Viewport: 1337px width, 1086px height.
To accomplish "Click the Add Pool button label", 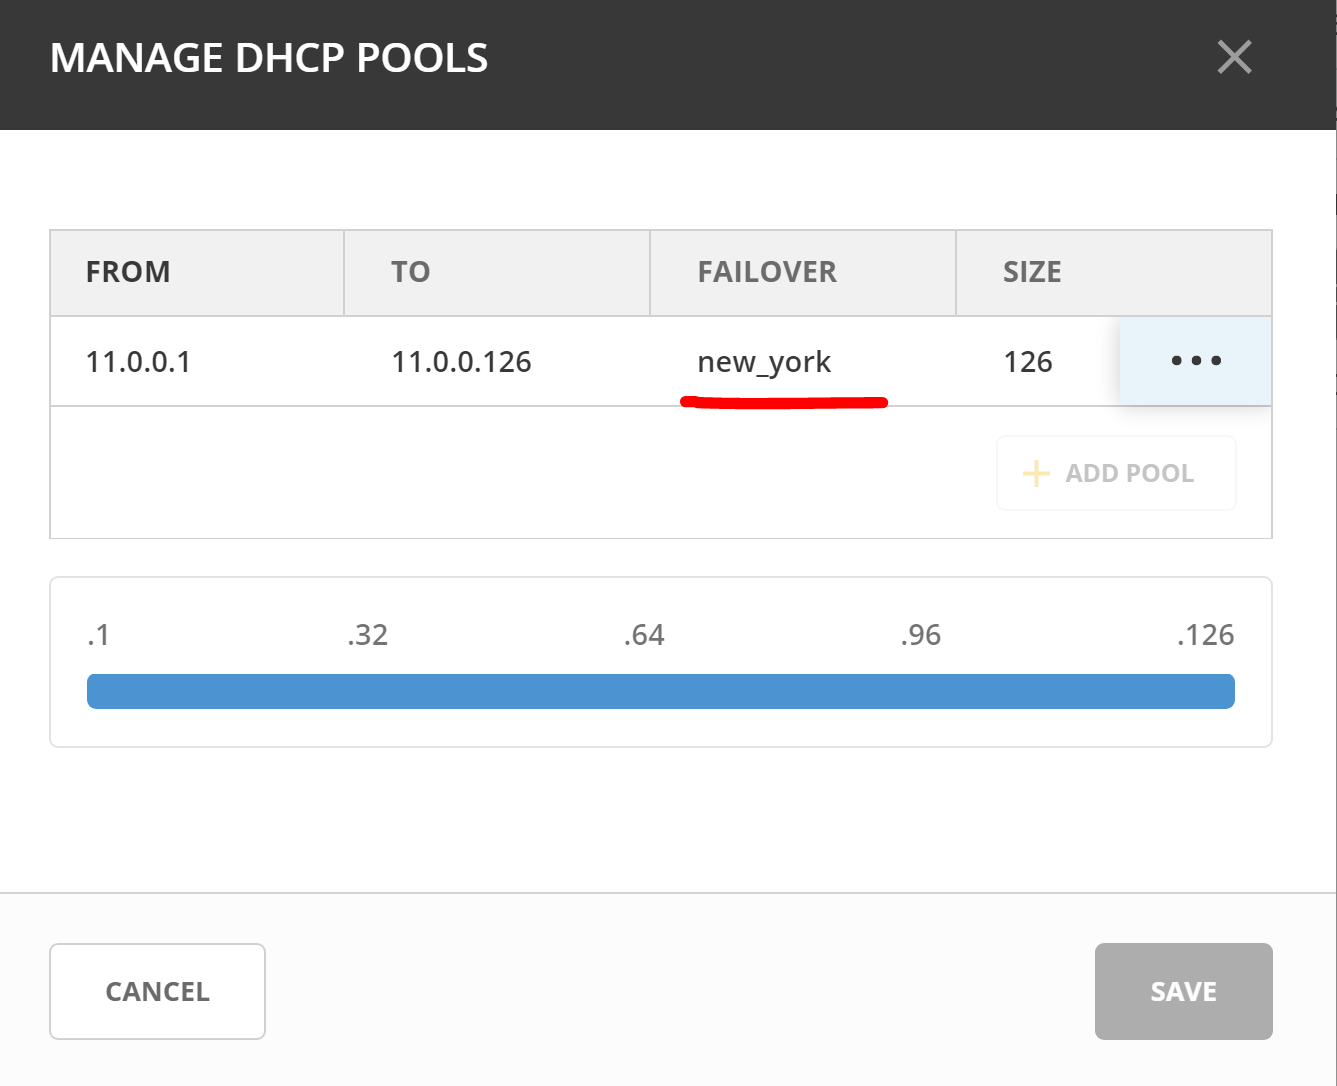I will click(1129, 473).
